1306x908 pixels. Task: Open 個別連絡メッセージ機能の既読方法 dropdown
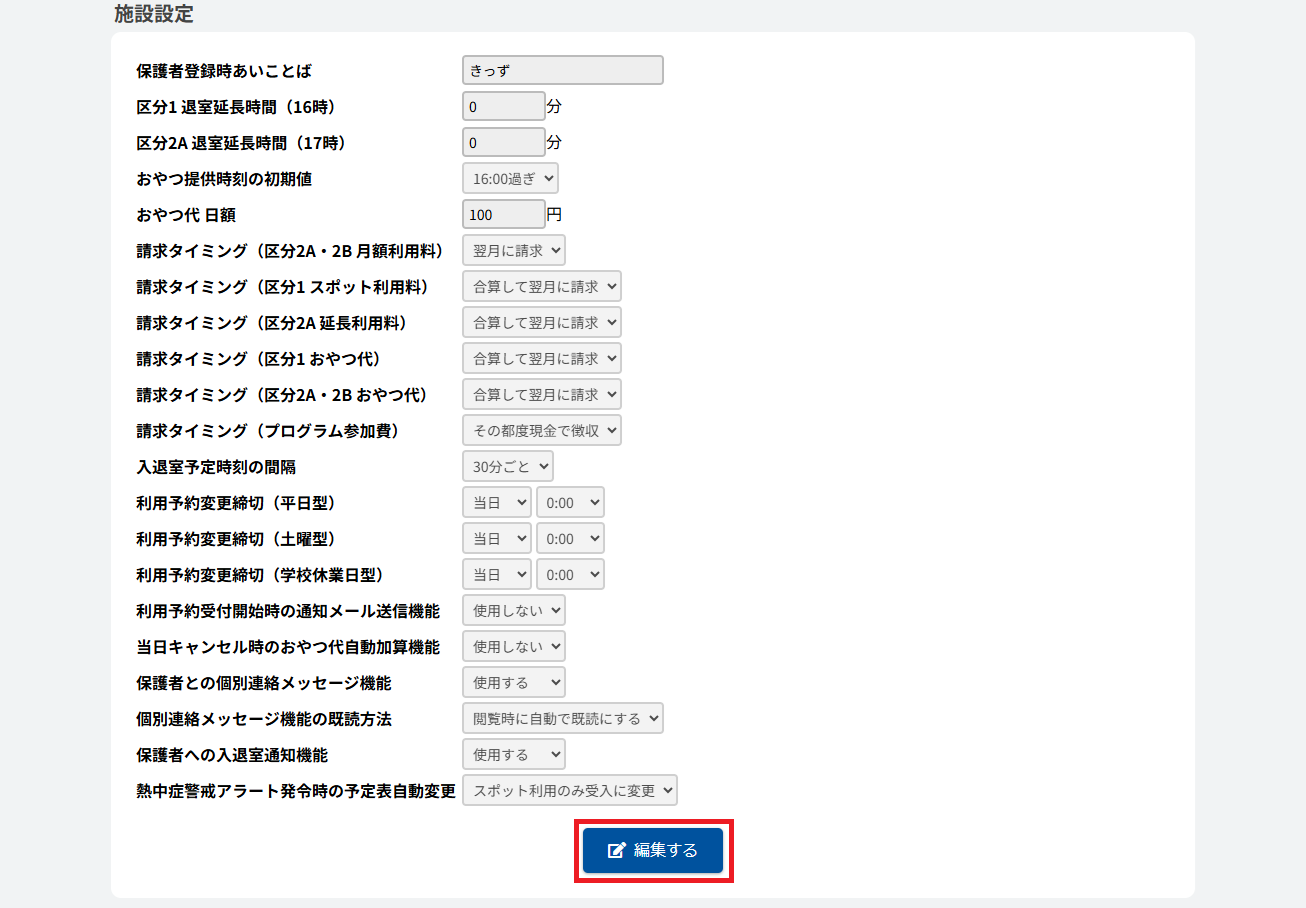(562, 718)
